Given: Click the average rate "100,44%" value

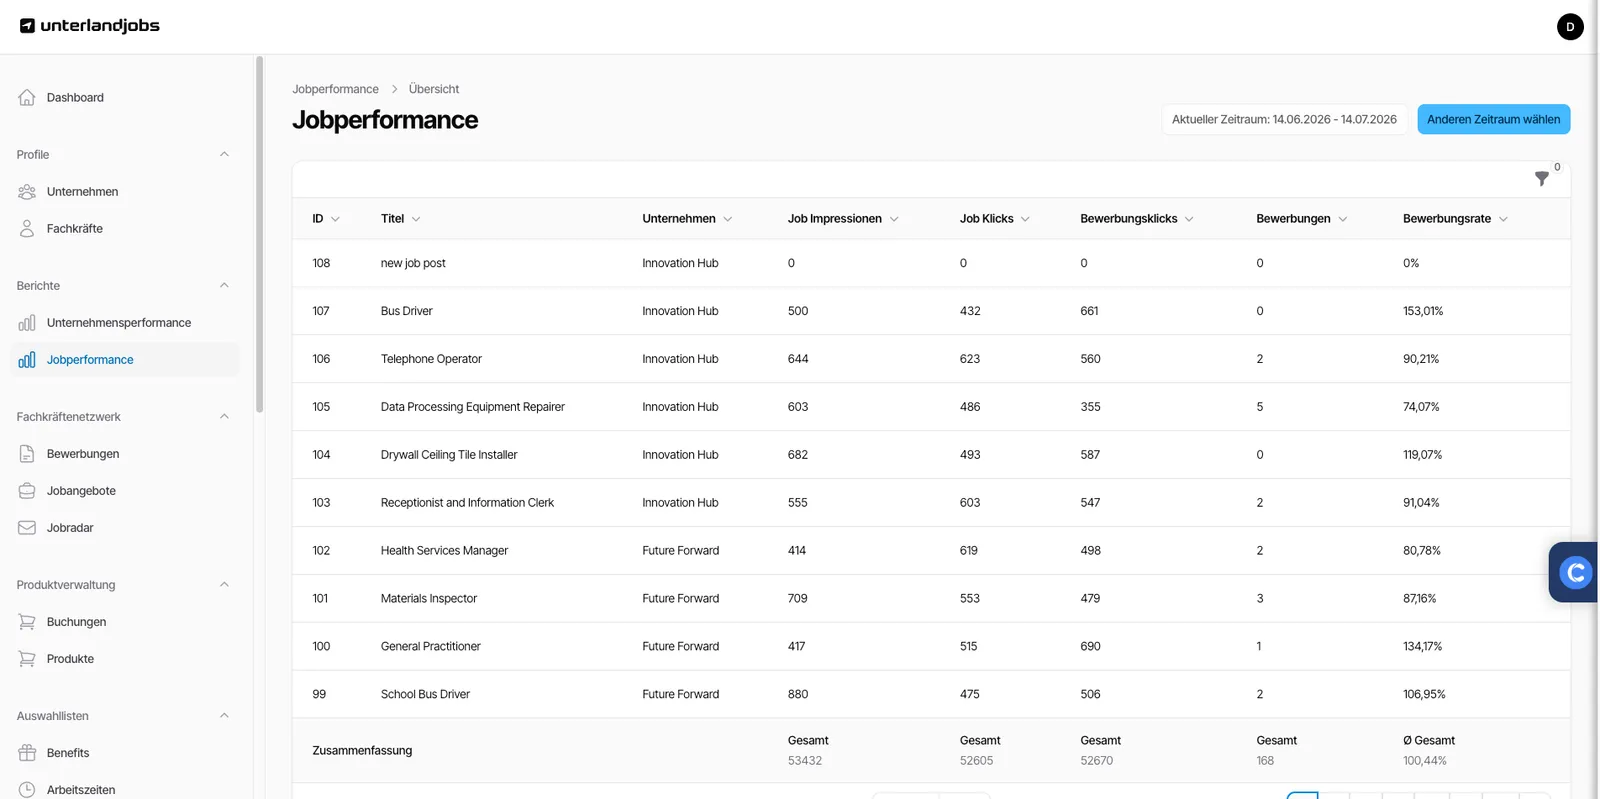Looking at the screenshot, I should [x=1425, y=761].
